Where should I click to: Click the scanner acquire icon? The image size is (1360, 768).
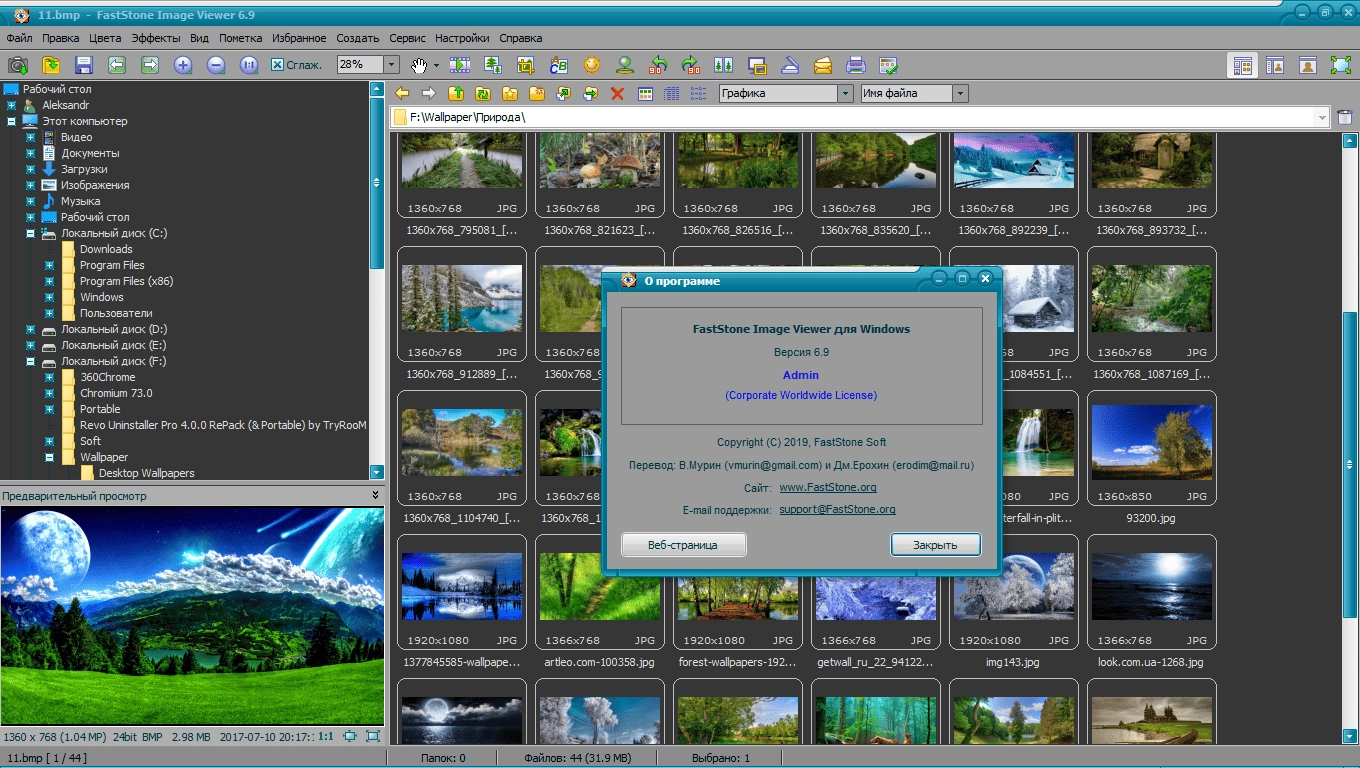pos(790,65)
